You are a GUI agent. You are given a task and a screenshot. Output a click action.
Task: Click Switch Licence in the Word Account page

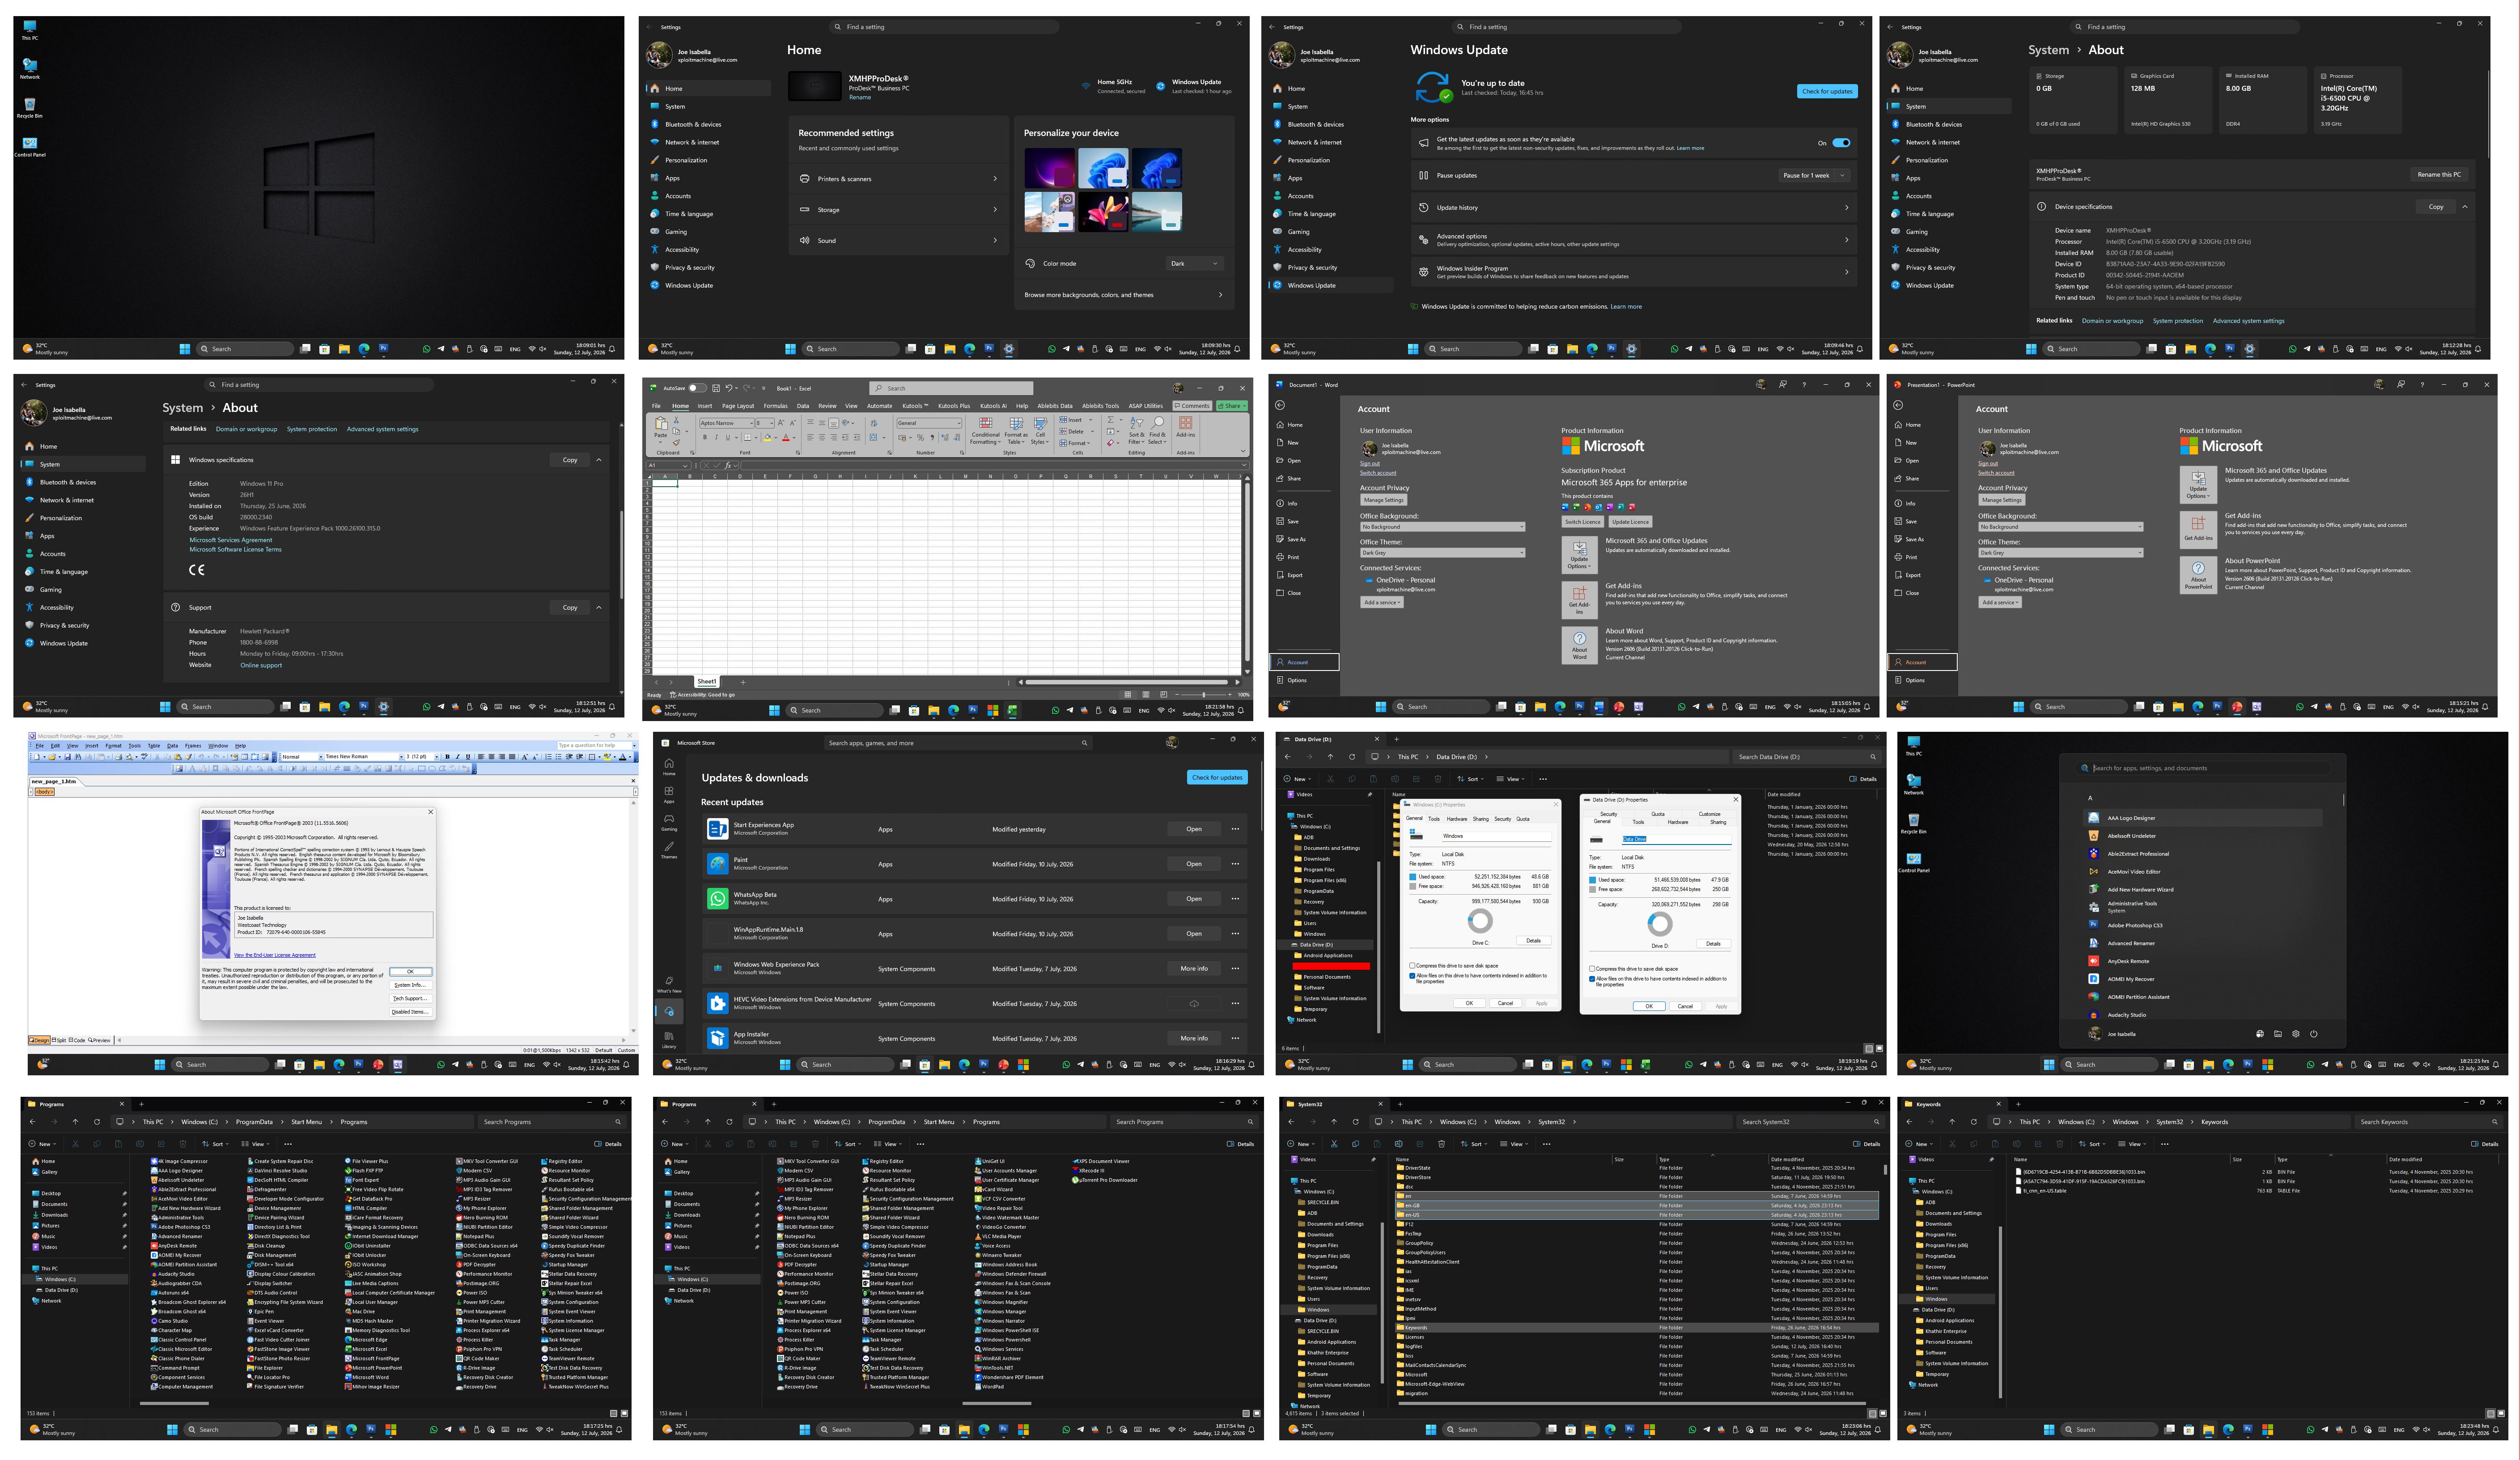point(1582,522)
